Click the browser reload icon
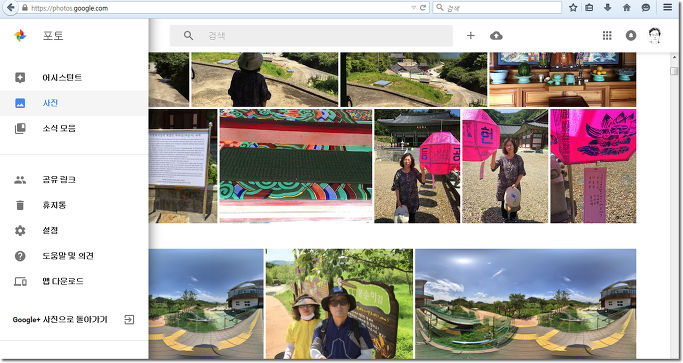This screenshot has width=683, height=363. point(423,8)
